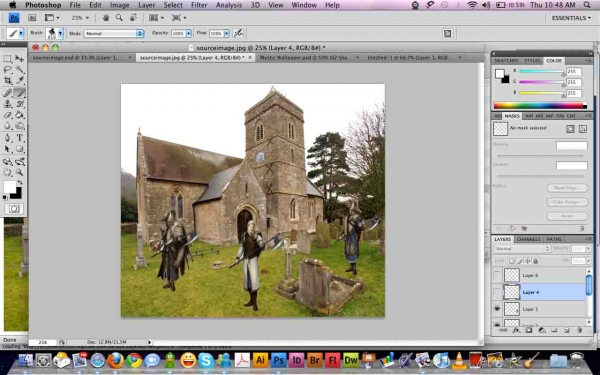Open layer style fx menu
The width and height of the screenshot is (600, 375).
[516, 330]
